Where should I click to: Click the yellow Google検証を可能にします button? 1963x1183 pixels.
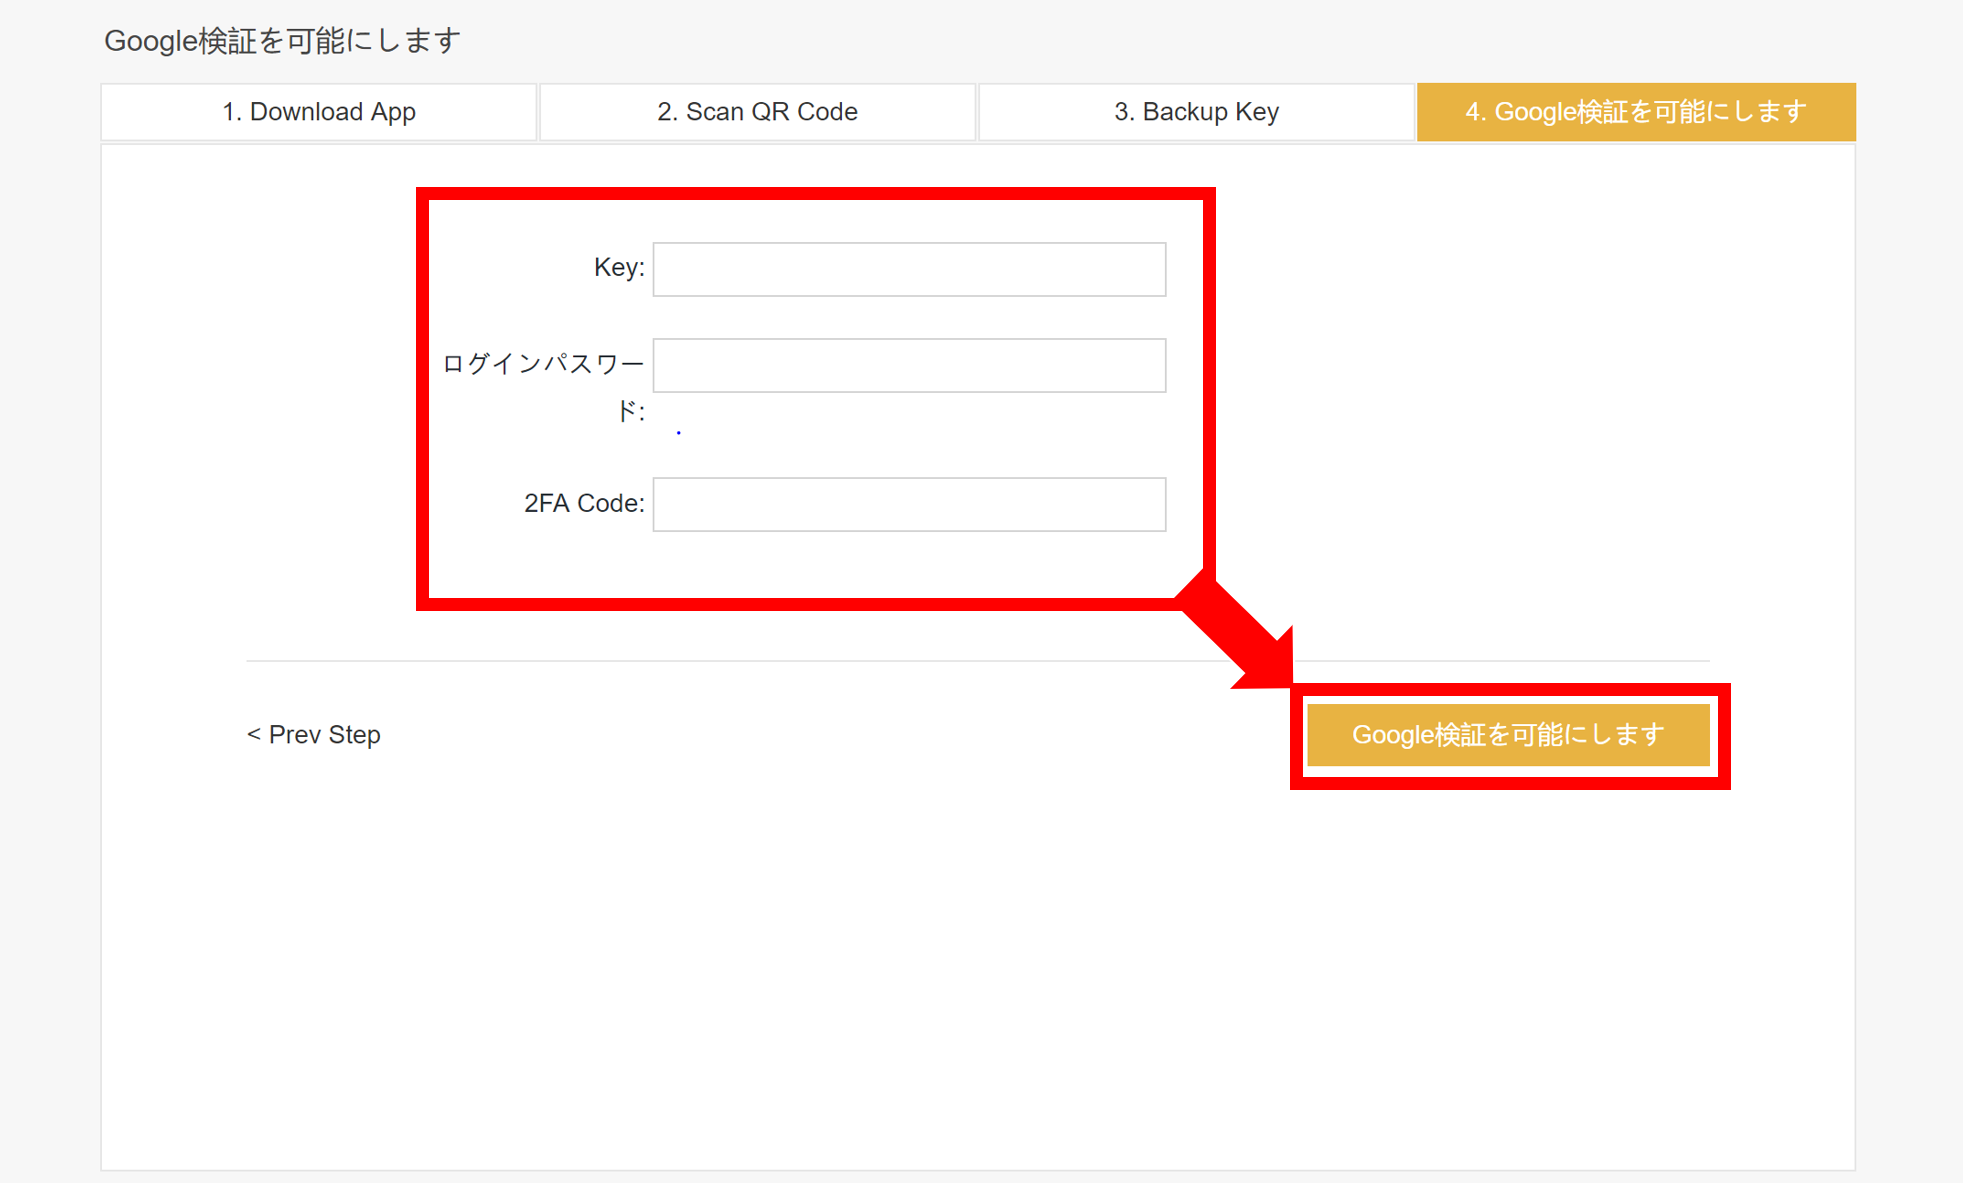click(x=1508, y=735)
